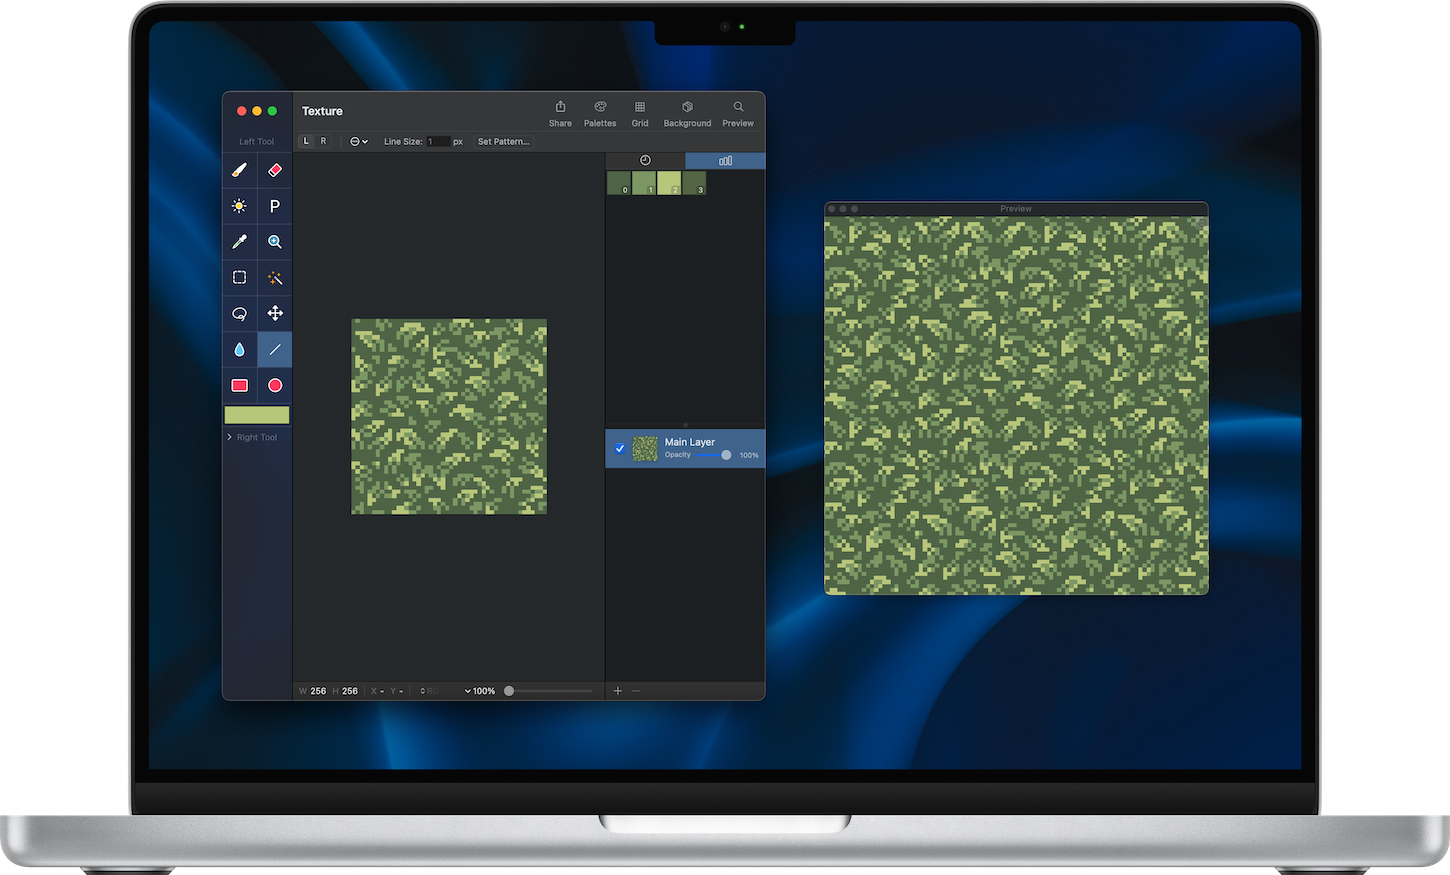Remove layer with minus button
The height and width of the screenshot is (875, 1450).
click(636, 691)
